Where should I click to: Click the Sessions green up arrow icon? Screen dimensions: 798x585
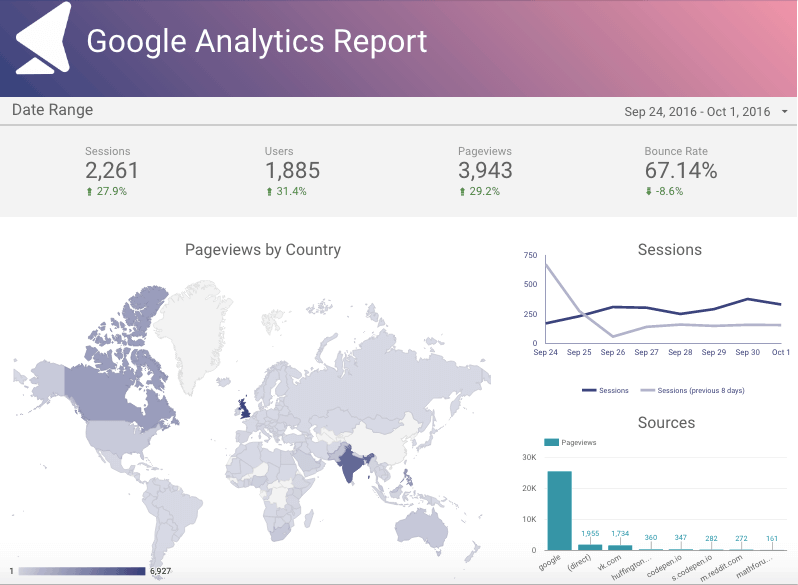pyautogui.click(x=89, y=191)
